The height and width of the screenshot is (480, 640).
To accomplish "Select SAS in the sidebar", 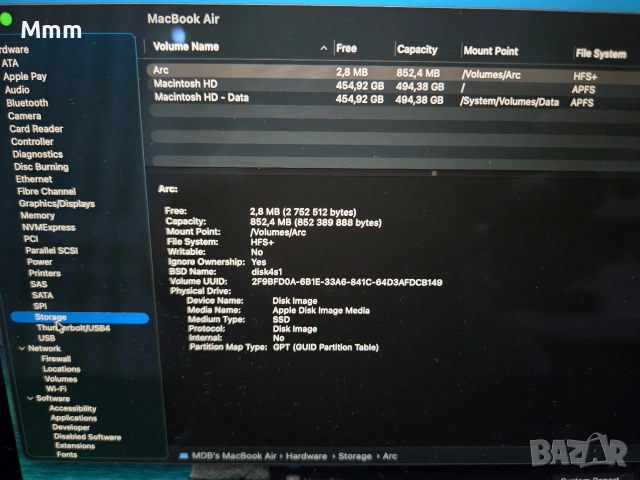I will [39, 284].
